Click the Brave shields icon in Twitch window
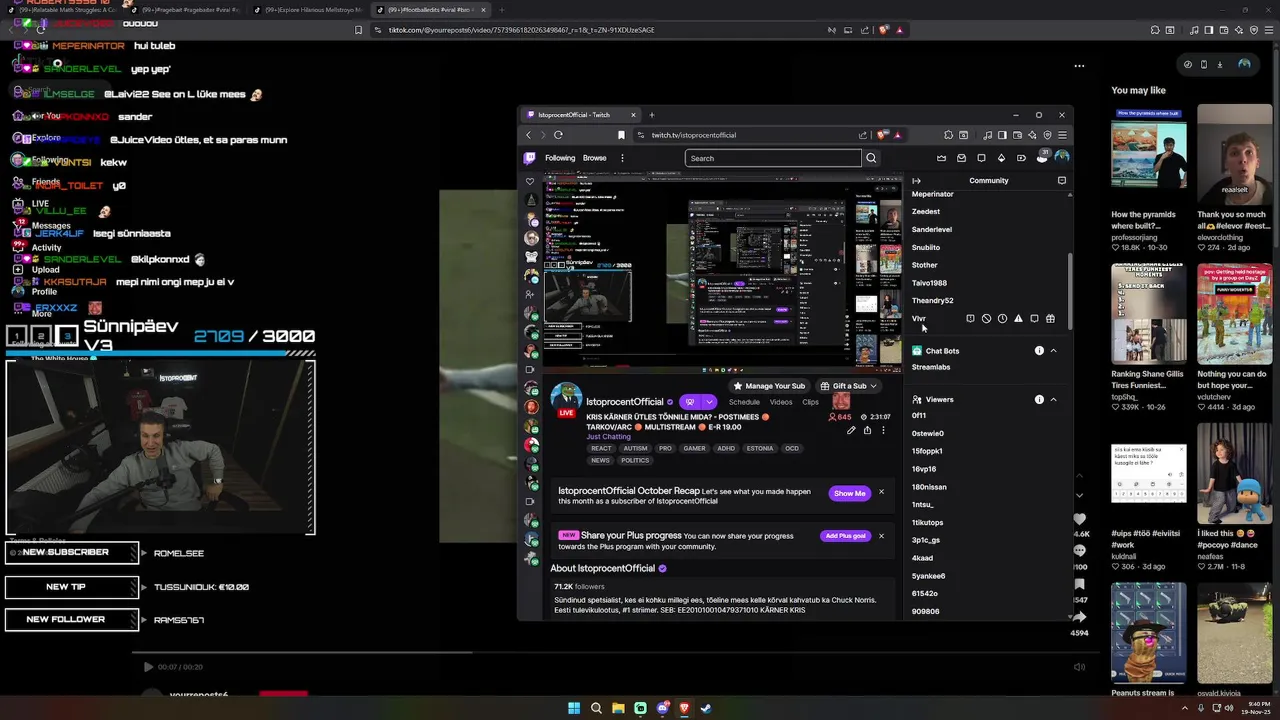The width and height of the screenshot is (1280, 720). (x=881, y=135)
